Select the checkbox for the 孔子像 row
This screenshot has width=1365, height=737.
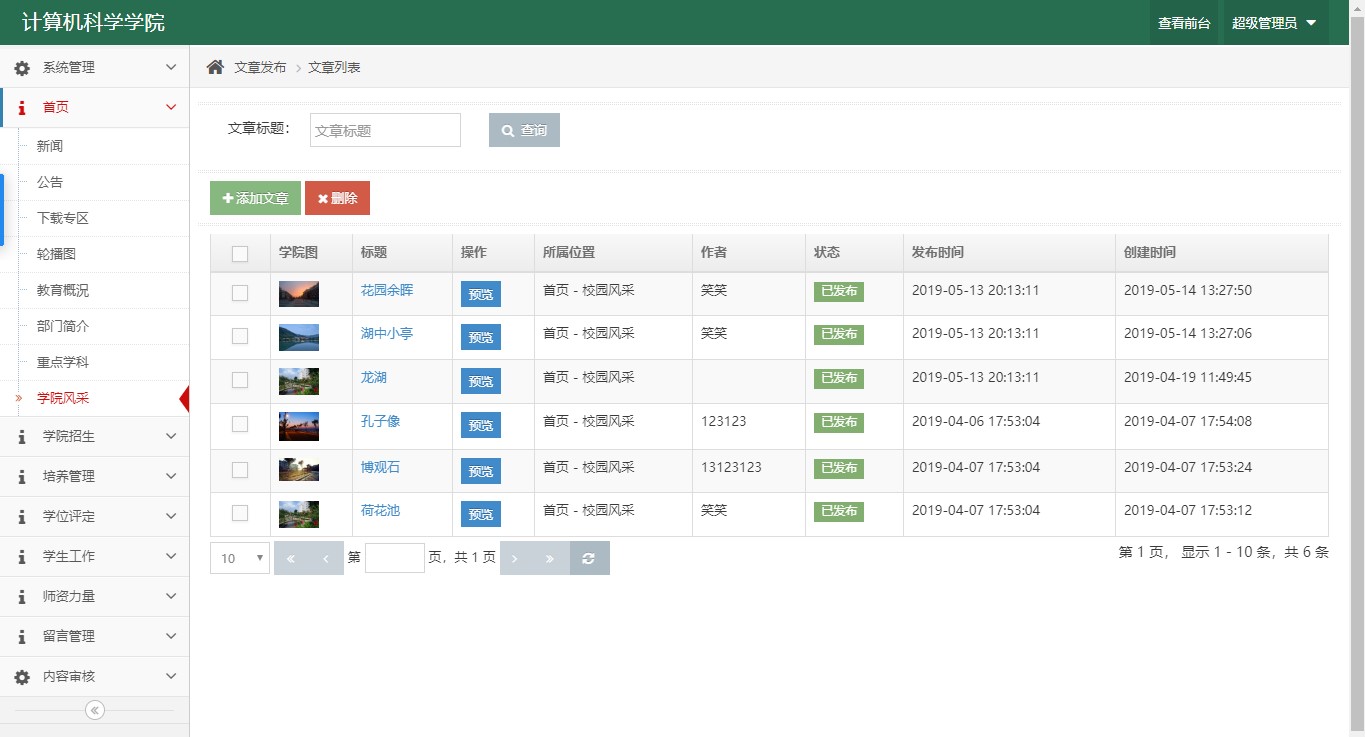tap(240, 424)
